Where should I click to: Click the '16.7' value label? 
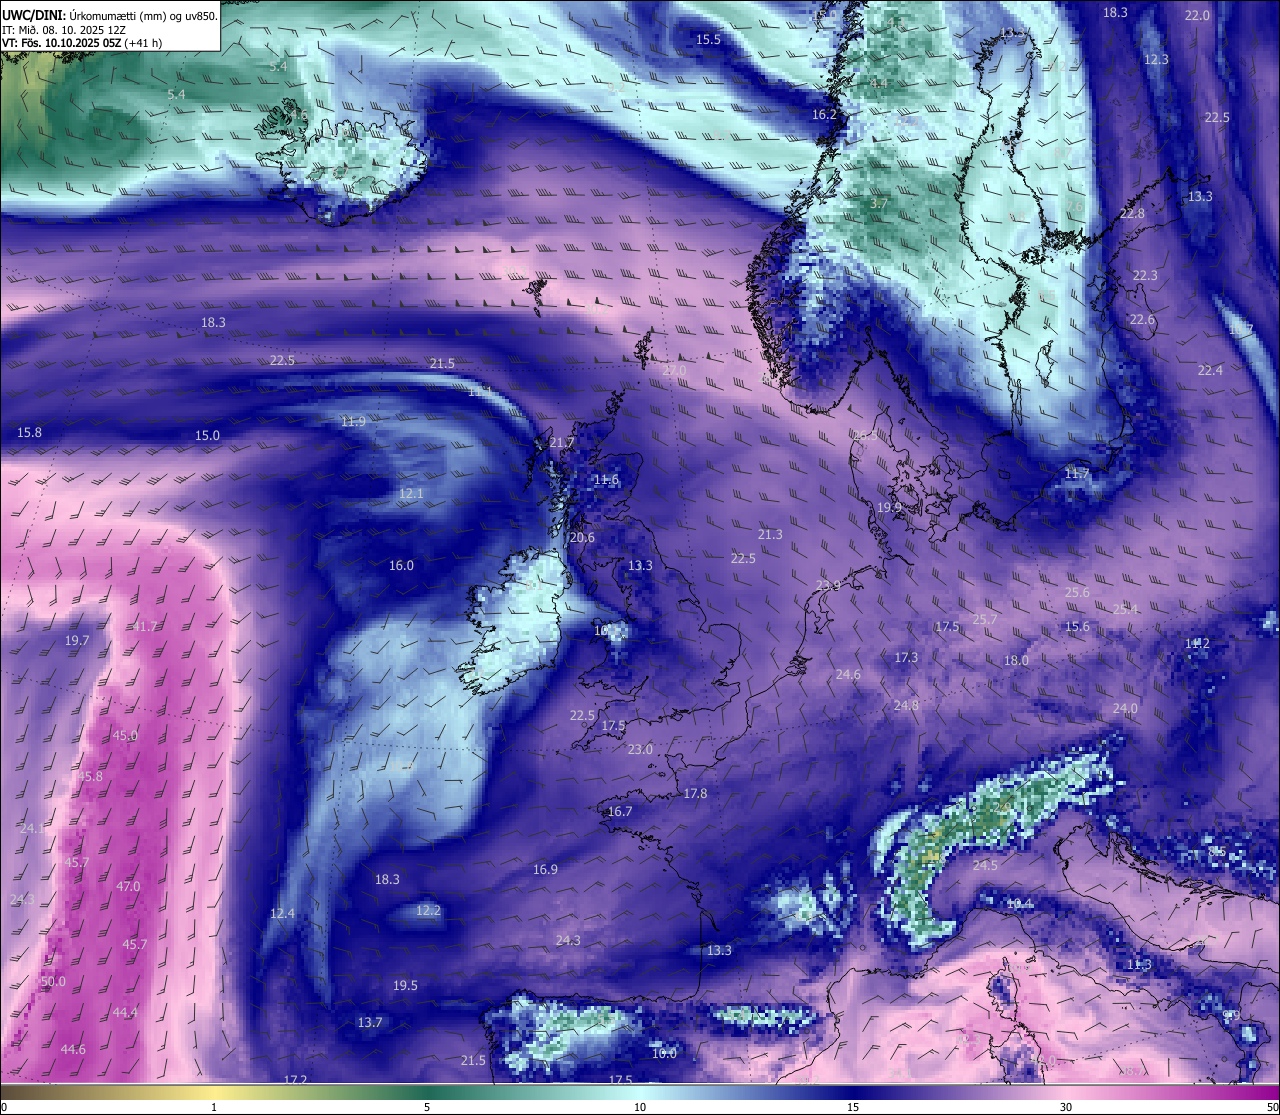pyautogui.click(x=620, y=812)
